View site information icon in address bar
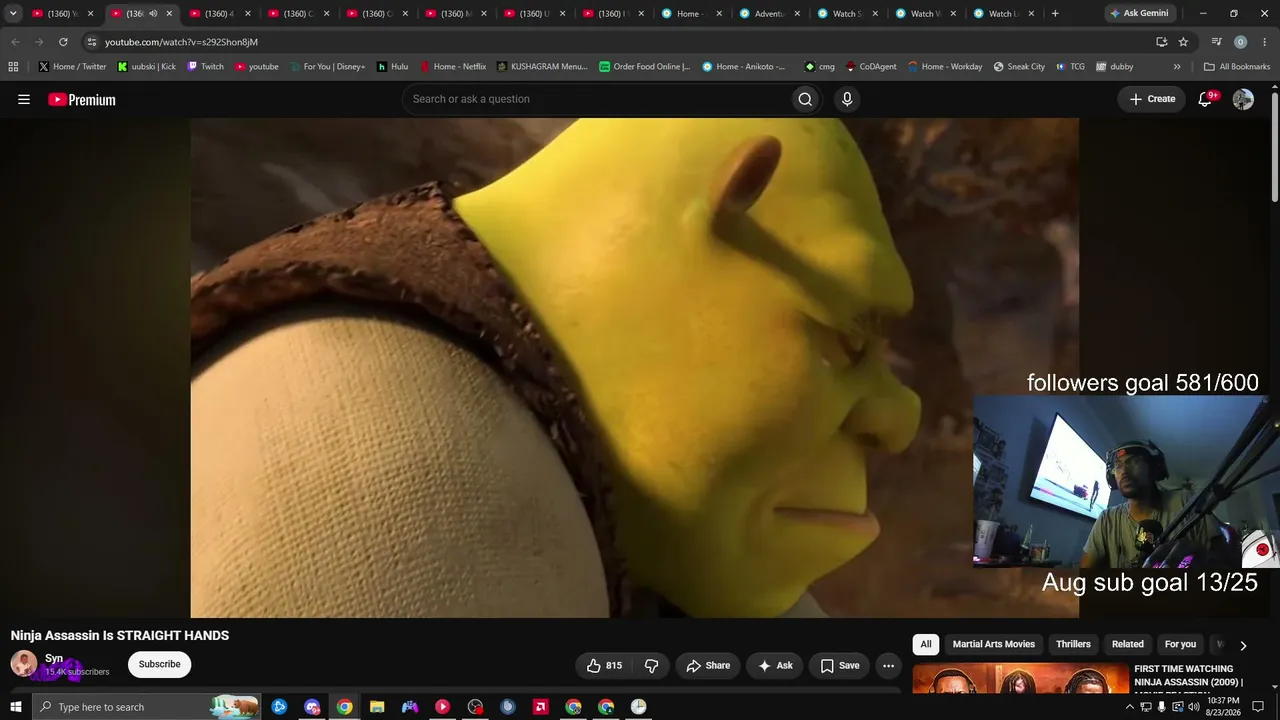This screenshot has height=720, width=1280. click(91, 42)
